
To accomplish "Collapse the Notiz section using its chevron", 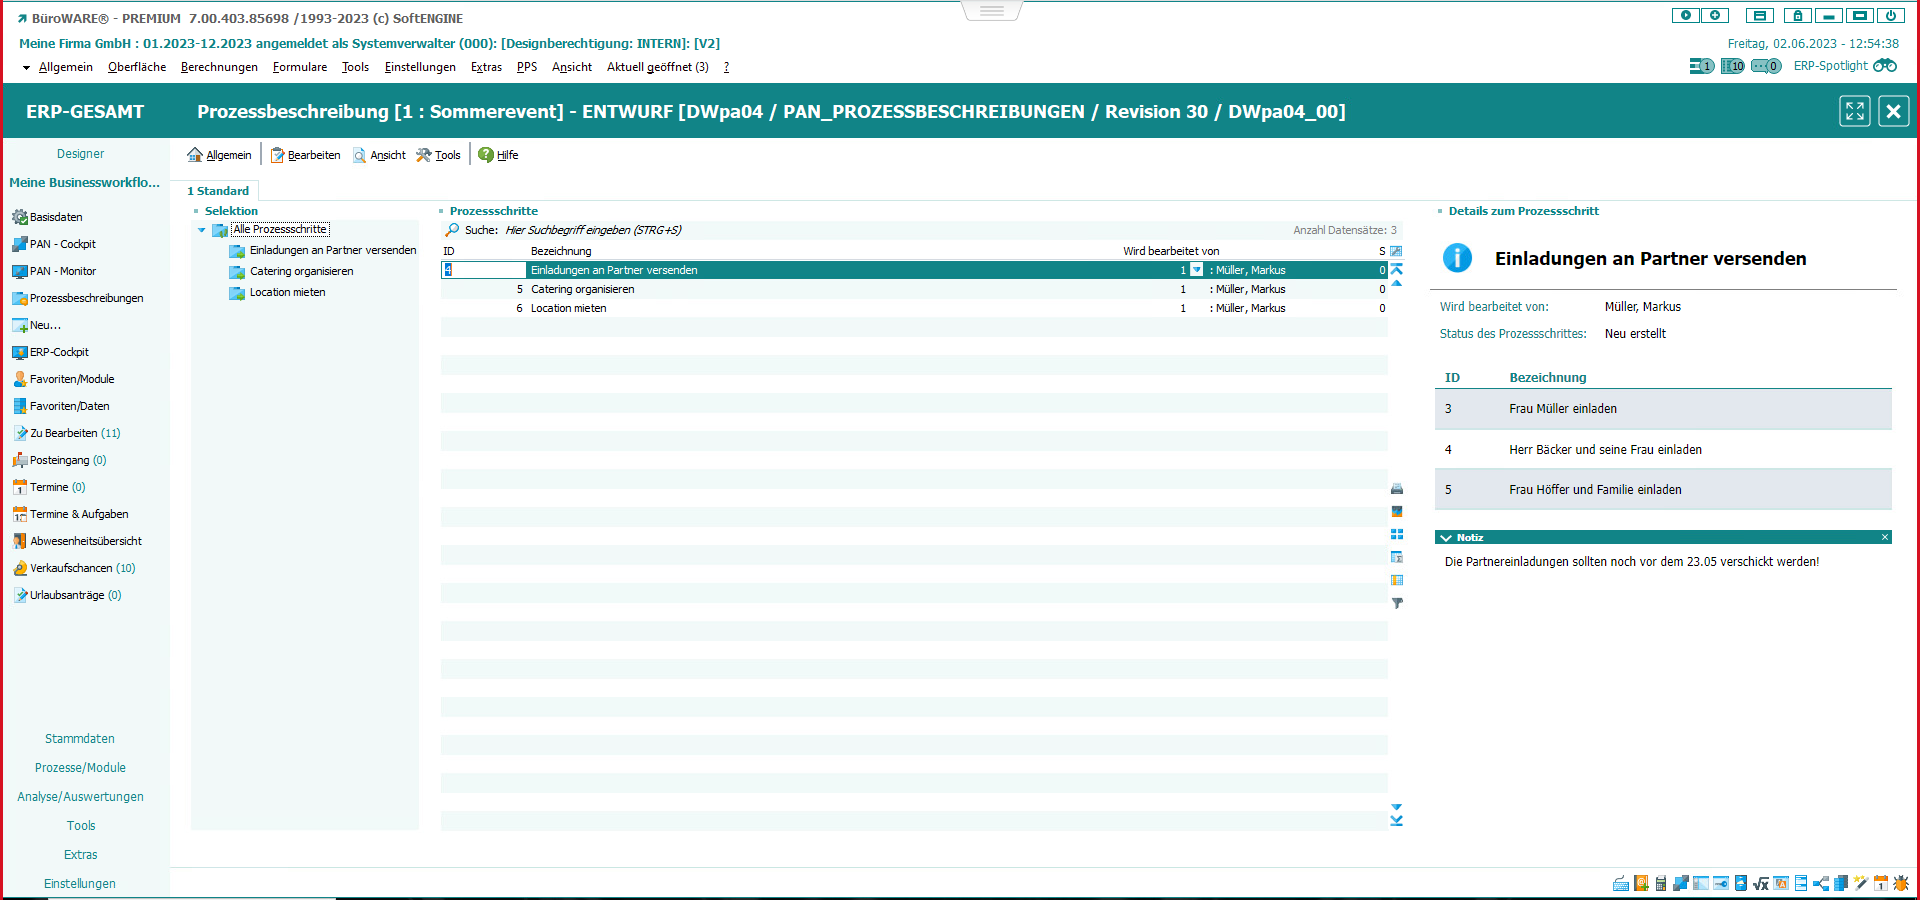I will click(1446, 538).
